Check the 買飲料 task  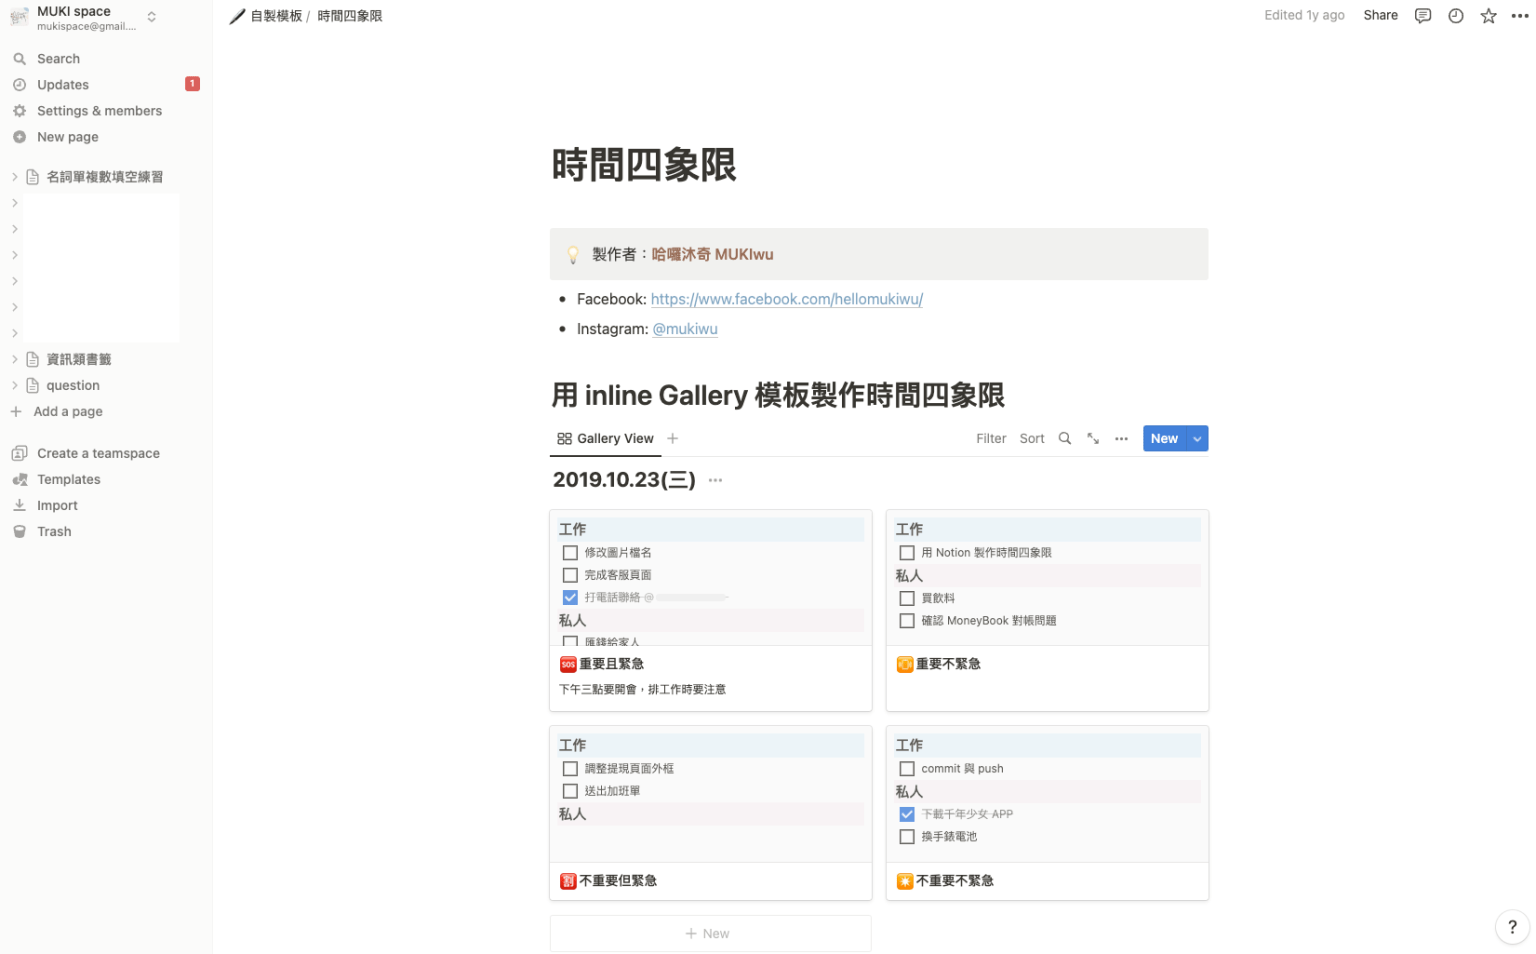tap(906, 597)
